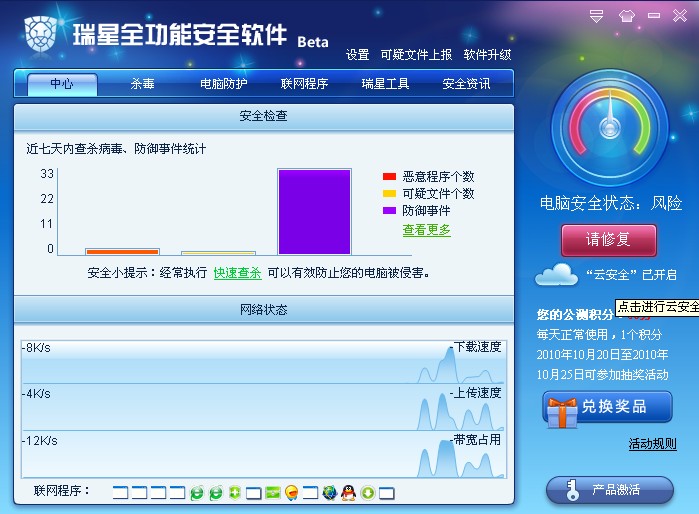Open the 联网程序 tab

[304, 84]
